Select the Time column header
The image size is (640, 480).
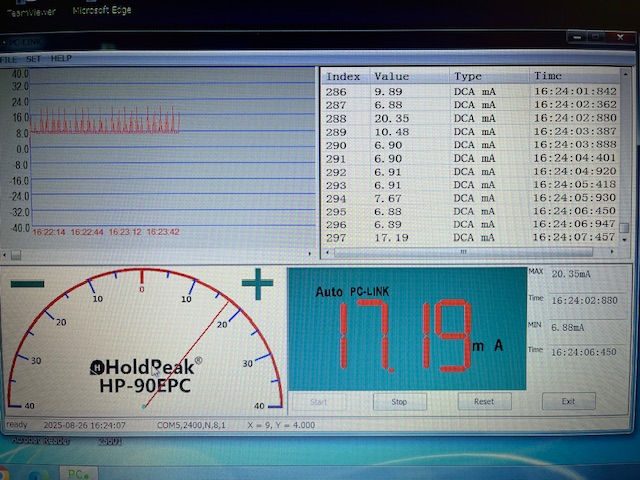[x=574, y=76]
